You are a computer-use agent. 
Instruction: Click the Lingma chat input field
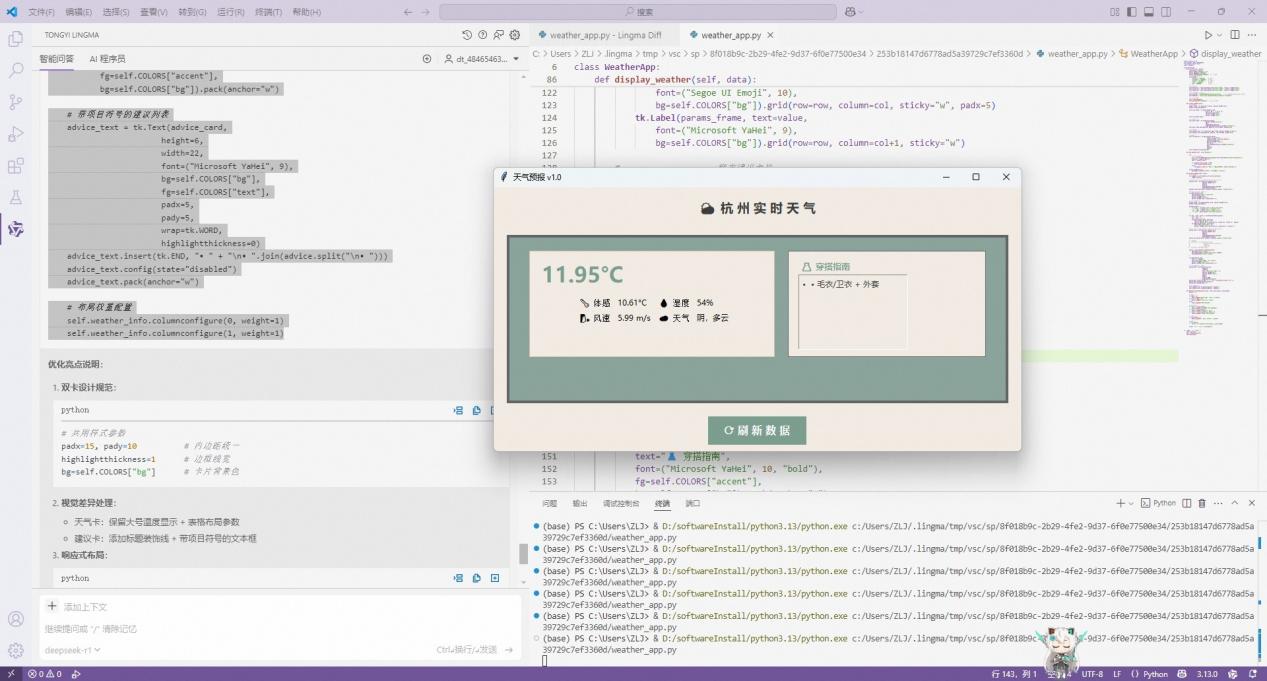pyautogui.click(x=281, y=629)
